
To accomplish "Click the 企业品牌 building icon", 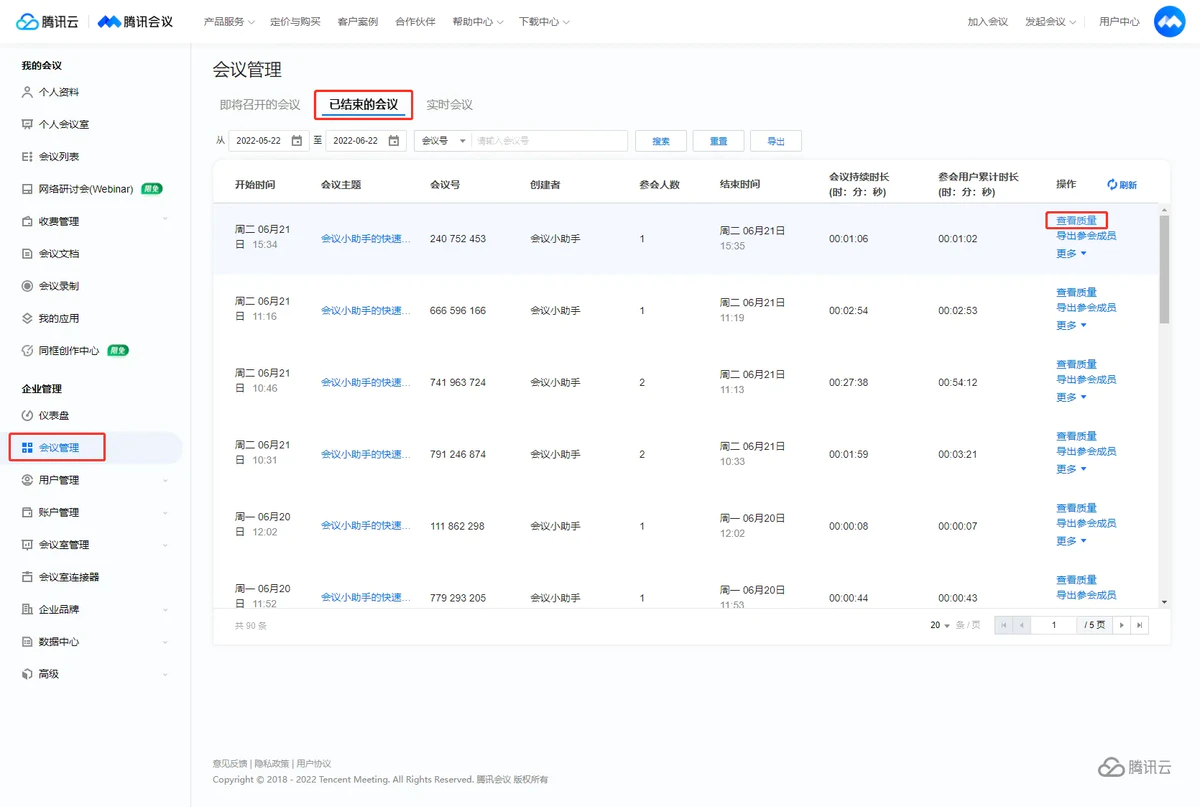I will [x=27, y=609].
